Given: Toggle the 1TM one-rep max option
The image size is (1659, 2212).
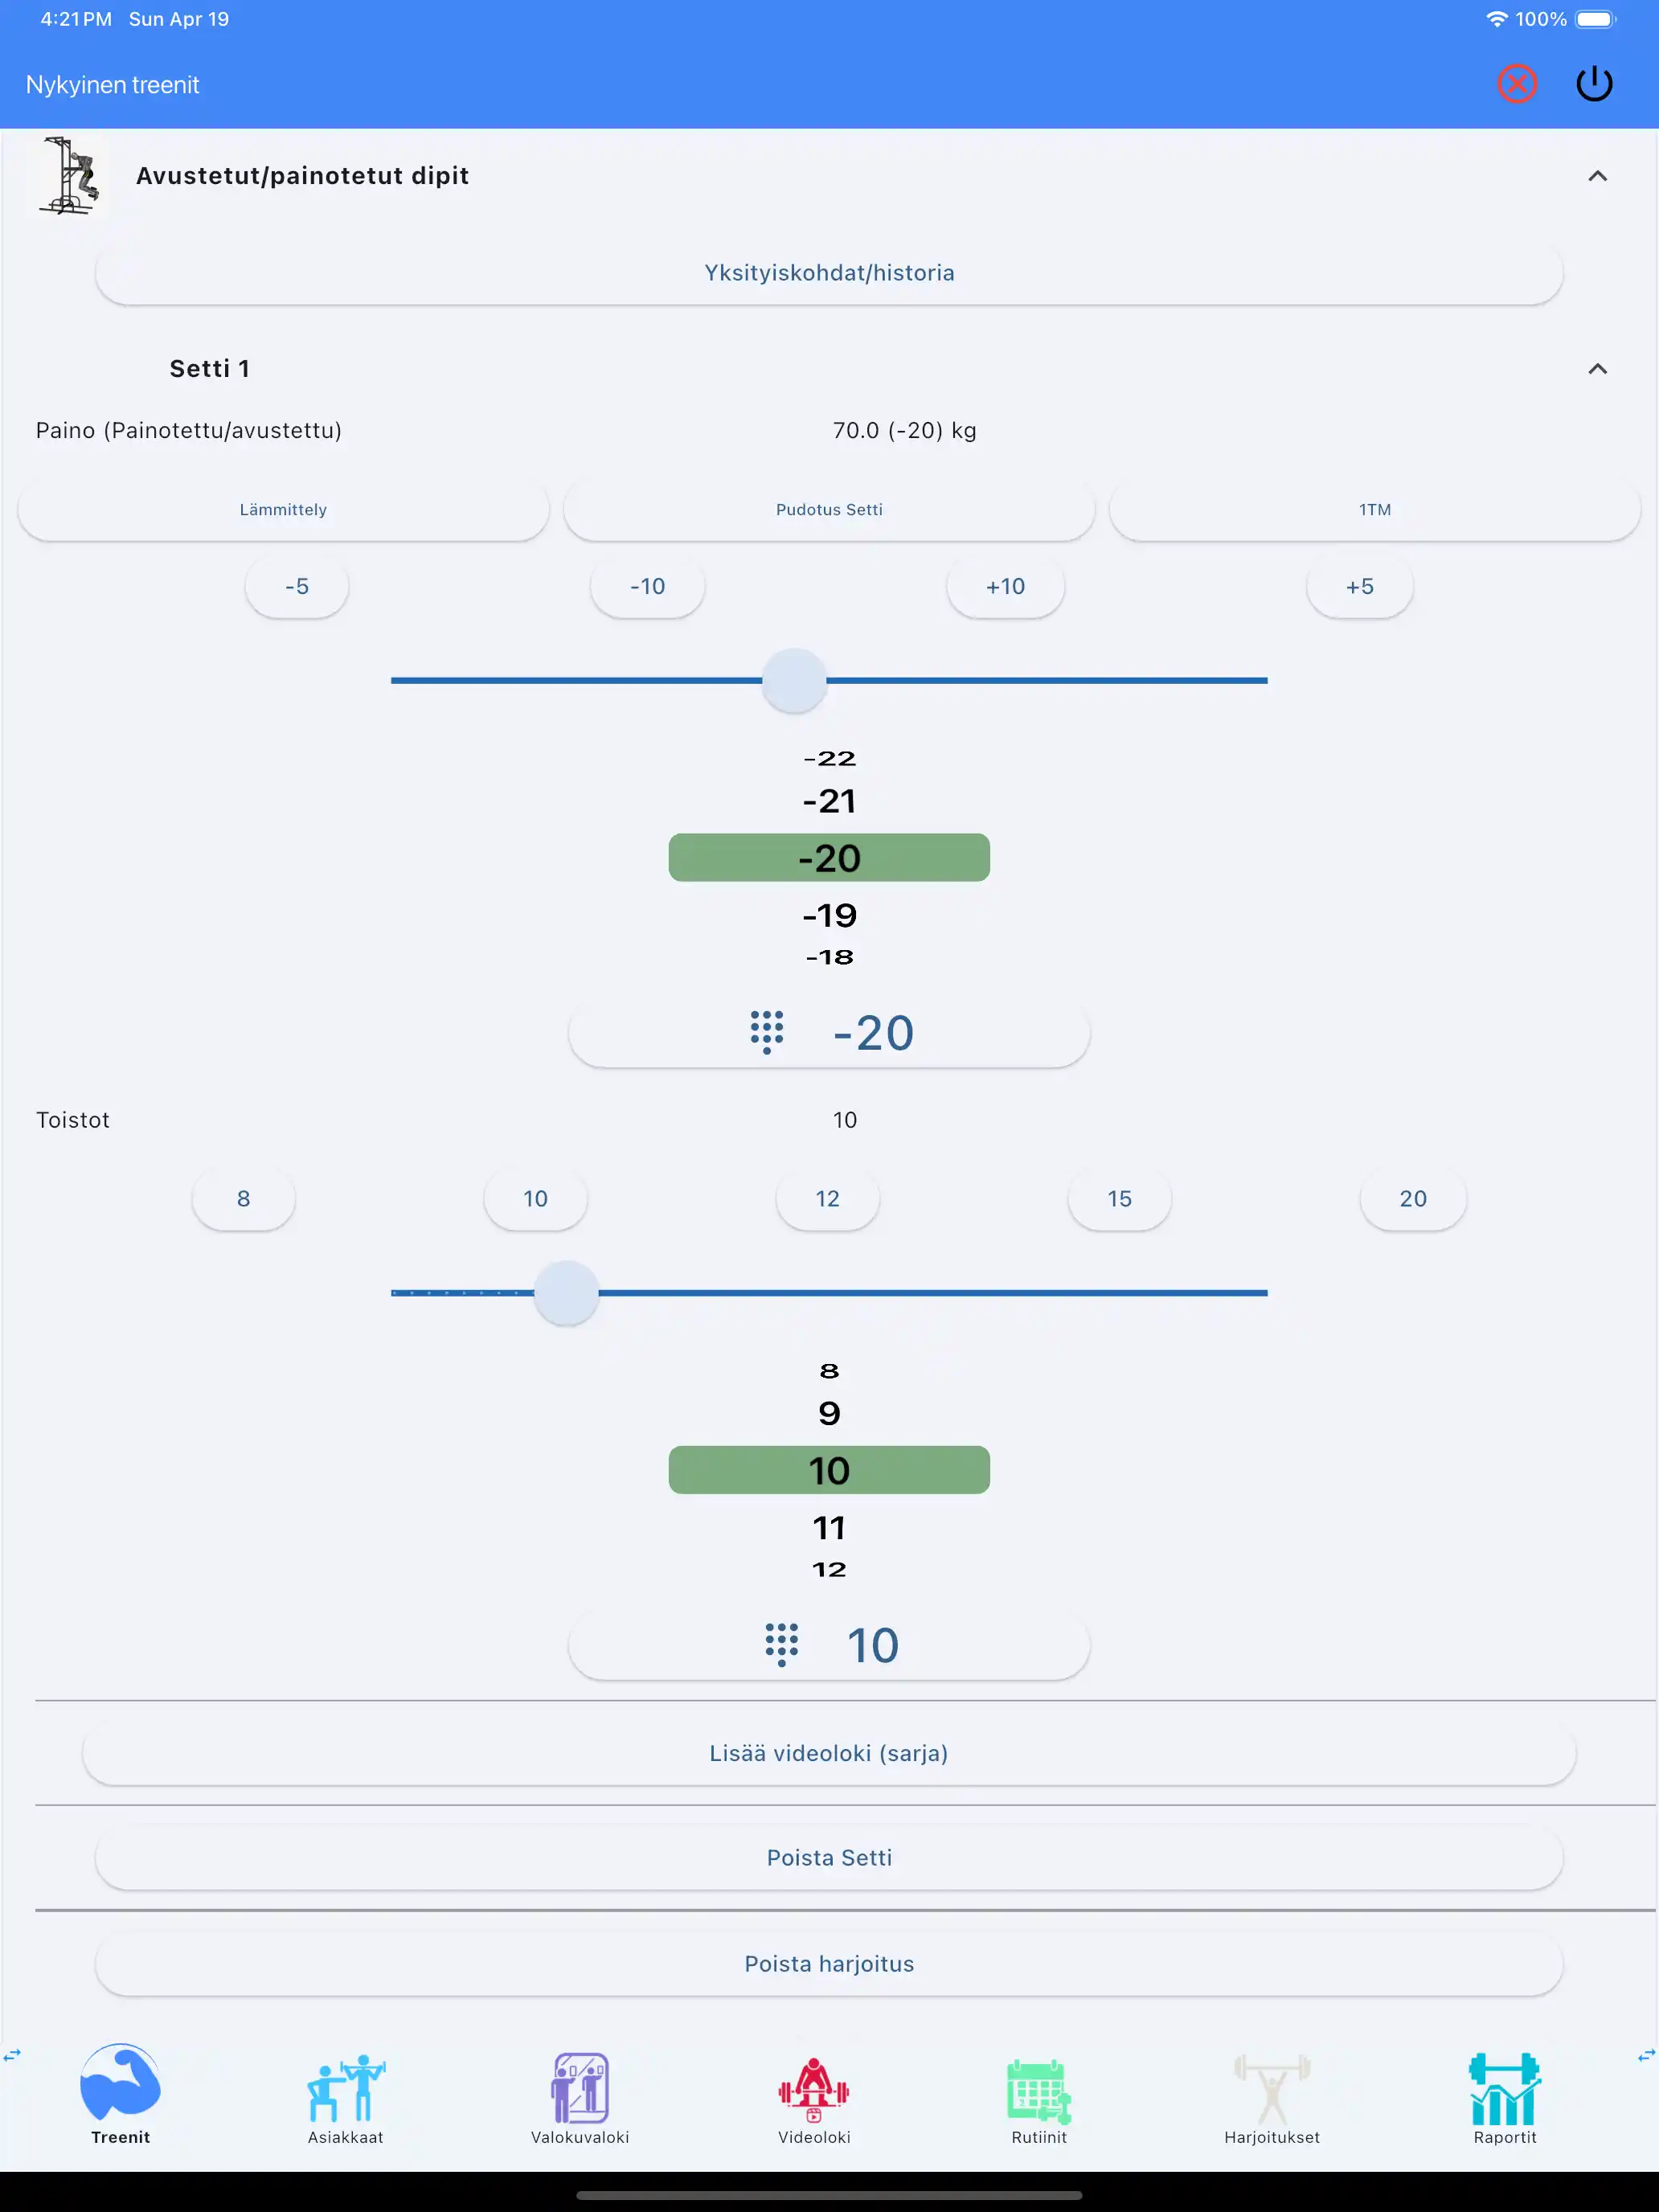Looking at the screenshot, I should 1374,510.
